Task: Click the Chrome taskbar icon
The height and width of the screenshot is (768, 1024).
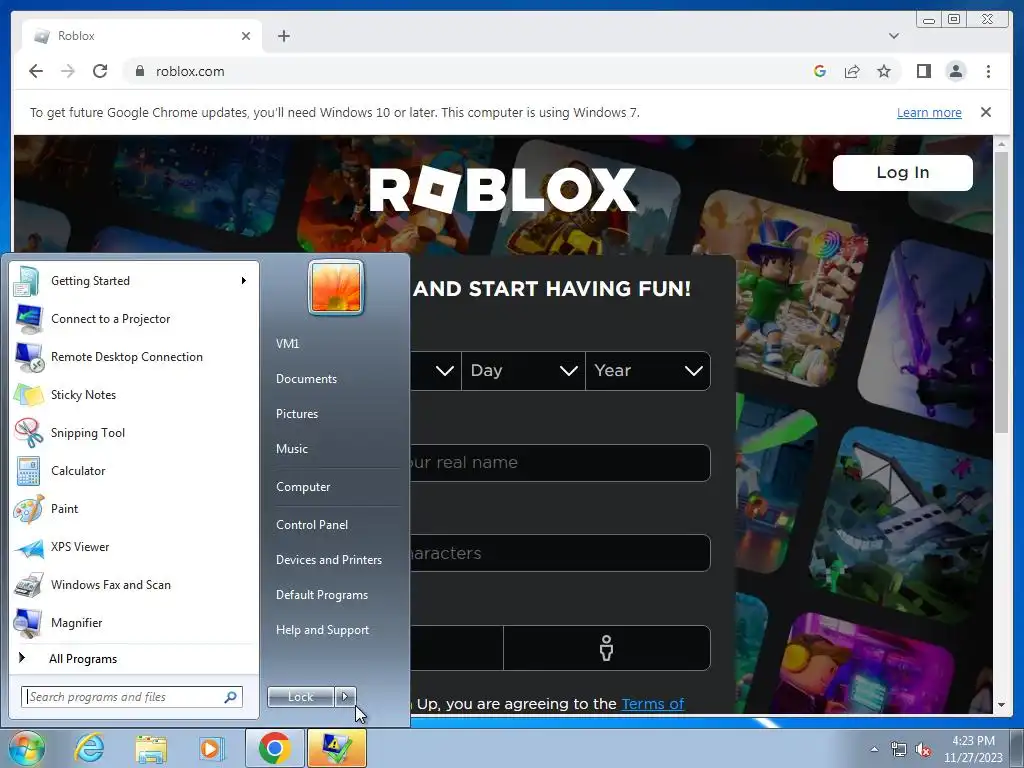Action: [x=274, y=748]
